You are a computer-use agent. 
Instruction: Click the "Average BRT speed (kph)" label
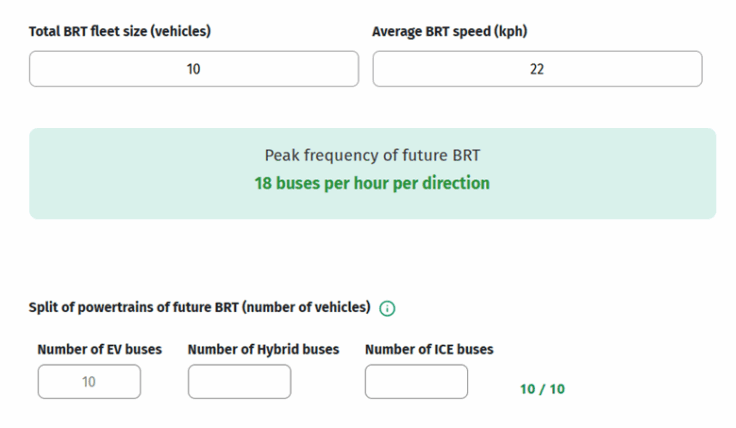pyautogui.click(x=449, y=31)
